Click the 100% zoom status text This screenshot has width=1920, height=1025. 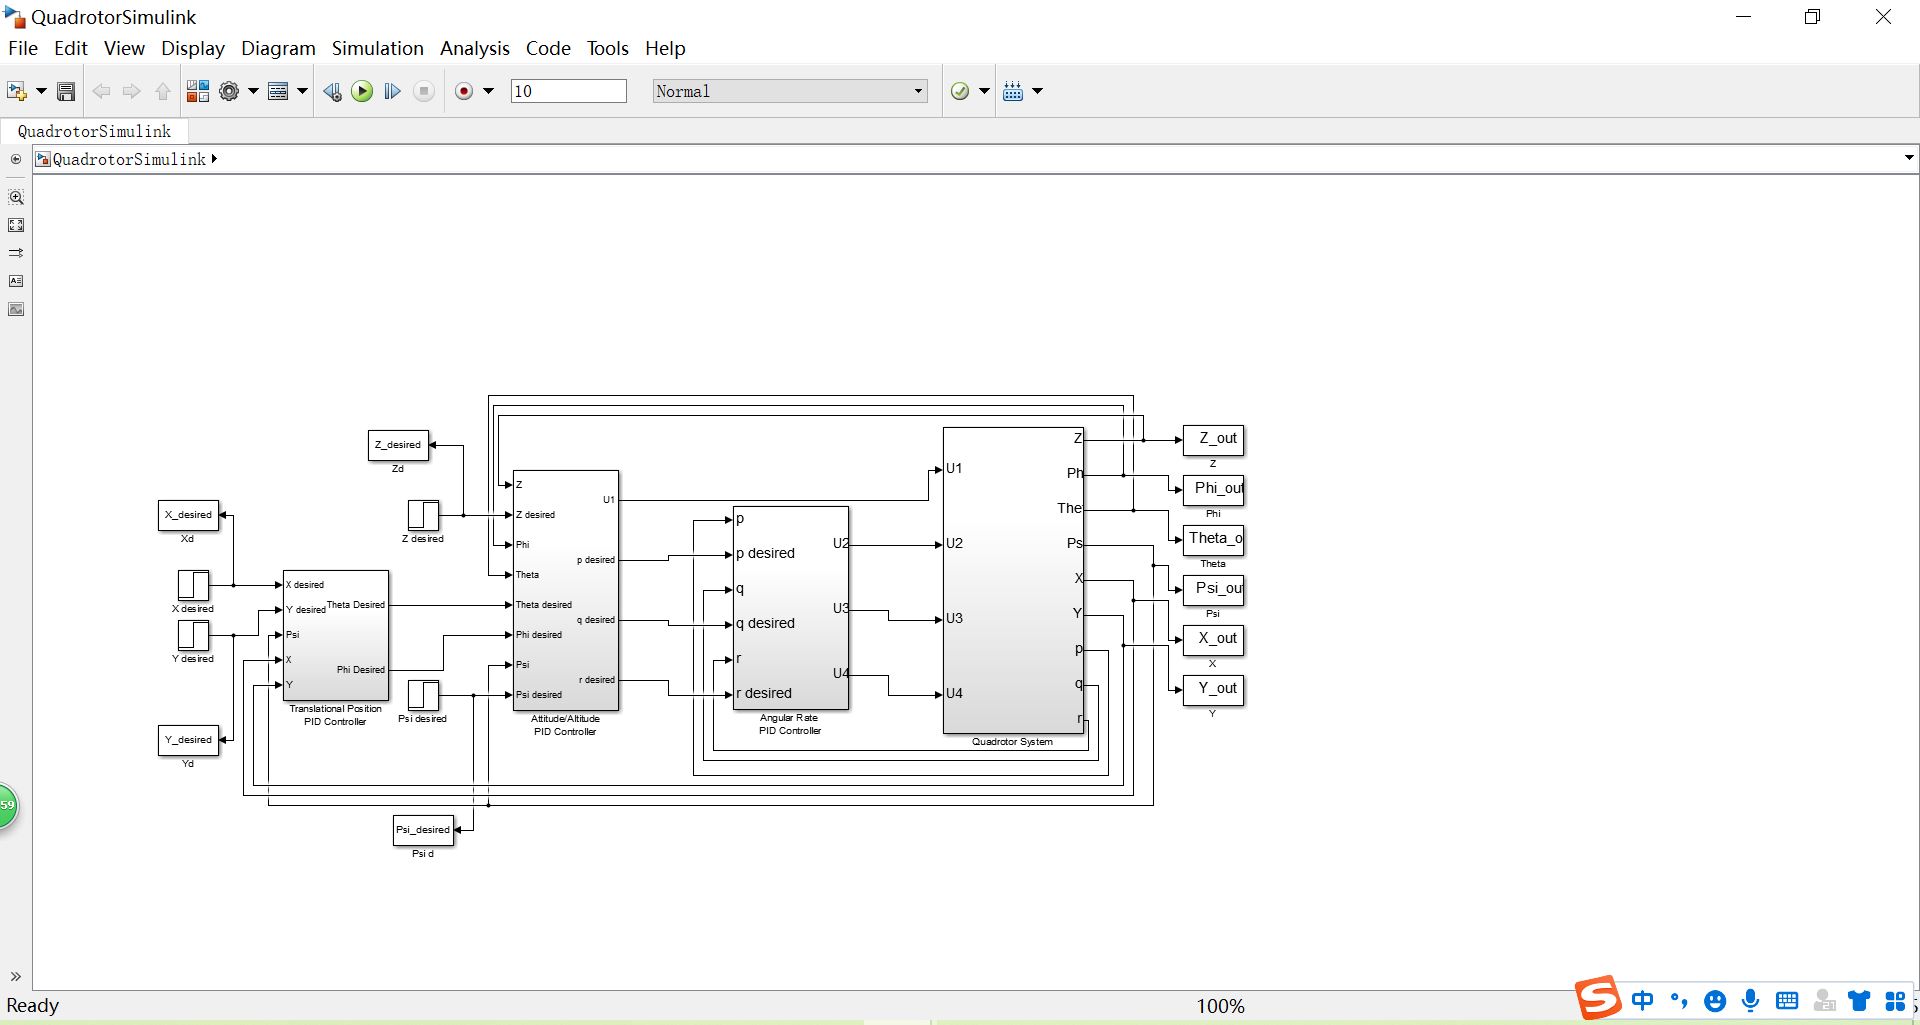pyautogui.click(x=1221, y=1006)
